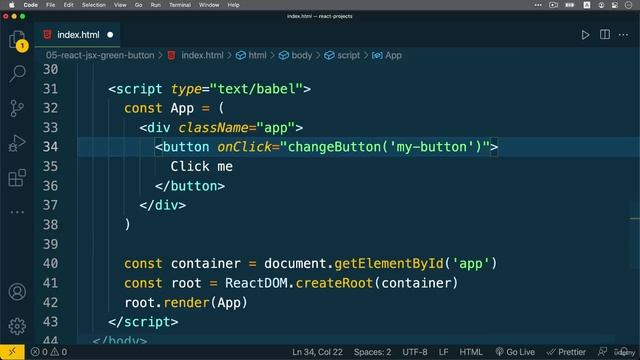Click the Go Live server button

(515, 352)
